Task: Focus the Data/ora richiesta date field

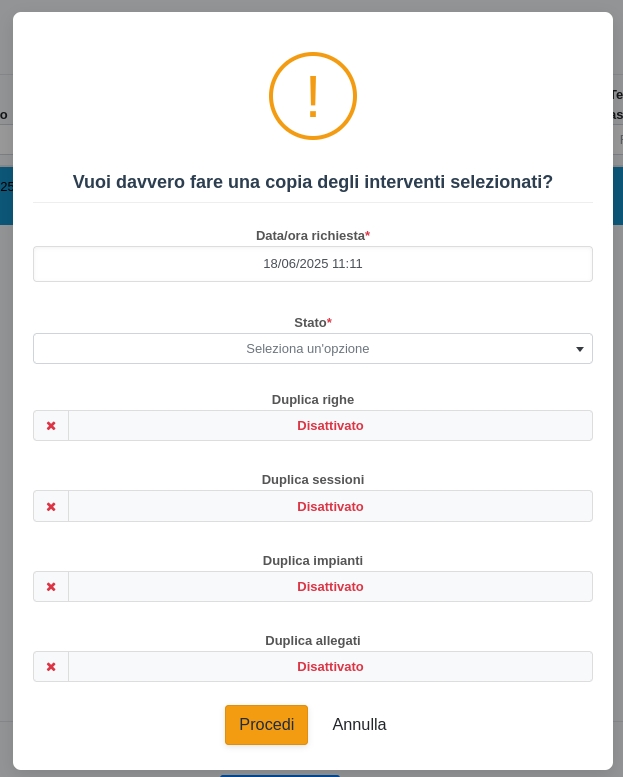Action: (313, 264)
